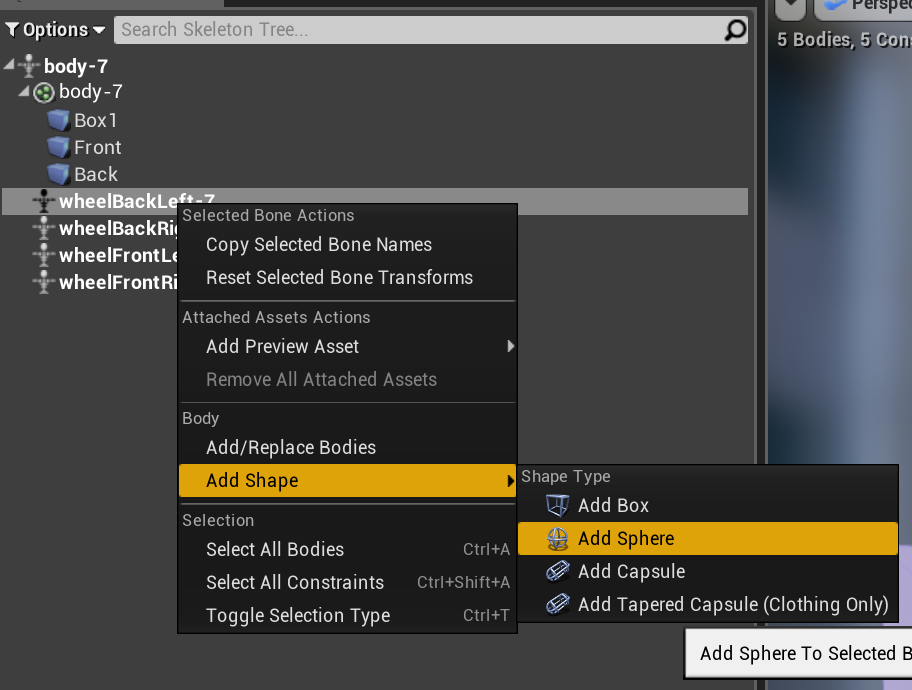Click the Search Skeleton Tree field

pos(420,30)
